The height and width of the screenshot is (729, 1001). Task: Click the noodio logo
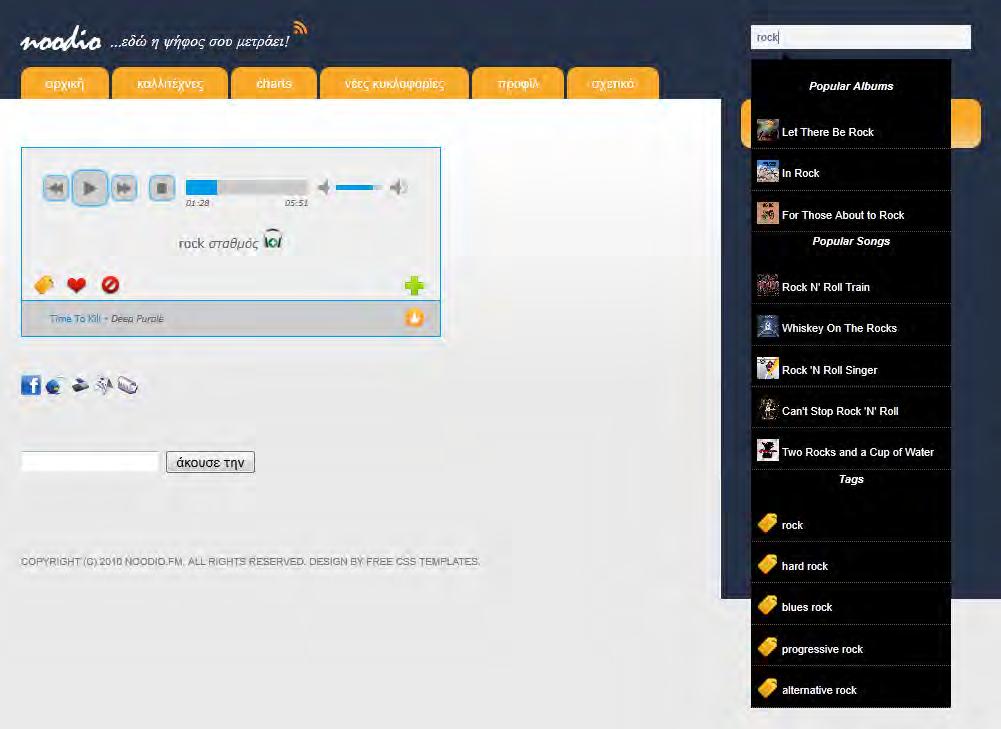[61, 40]
